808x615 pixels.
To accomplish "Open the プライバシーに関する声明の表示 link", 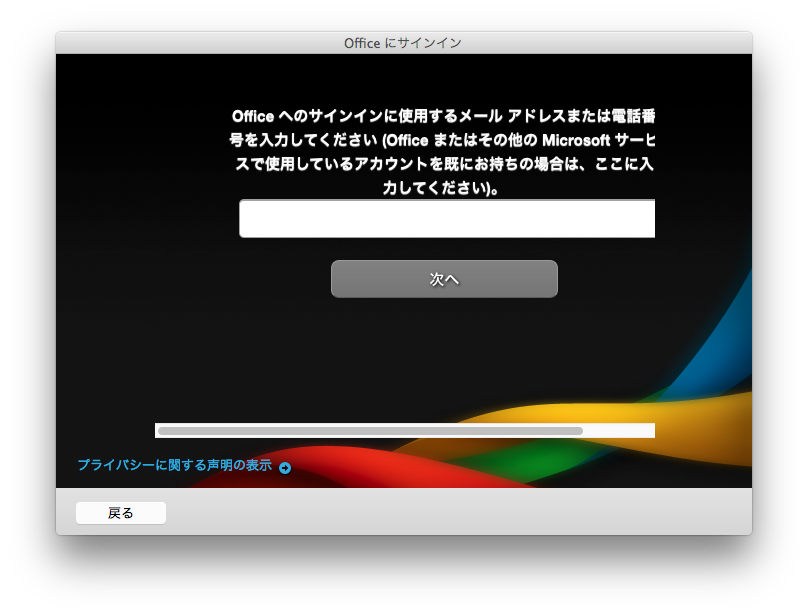I will [x=175, y=465].
